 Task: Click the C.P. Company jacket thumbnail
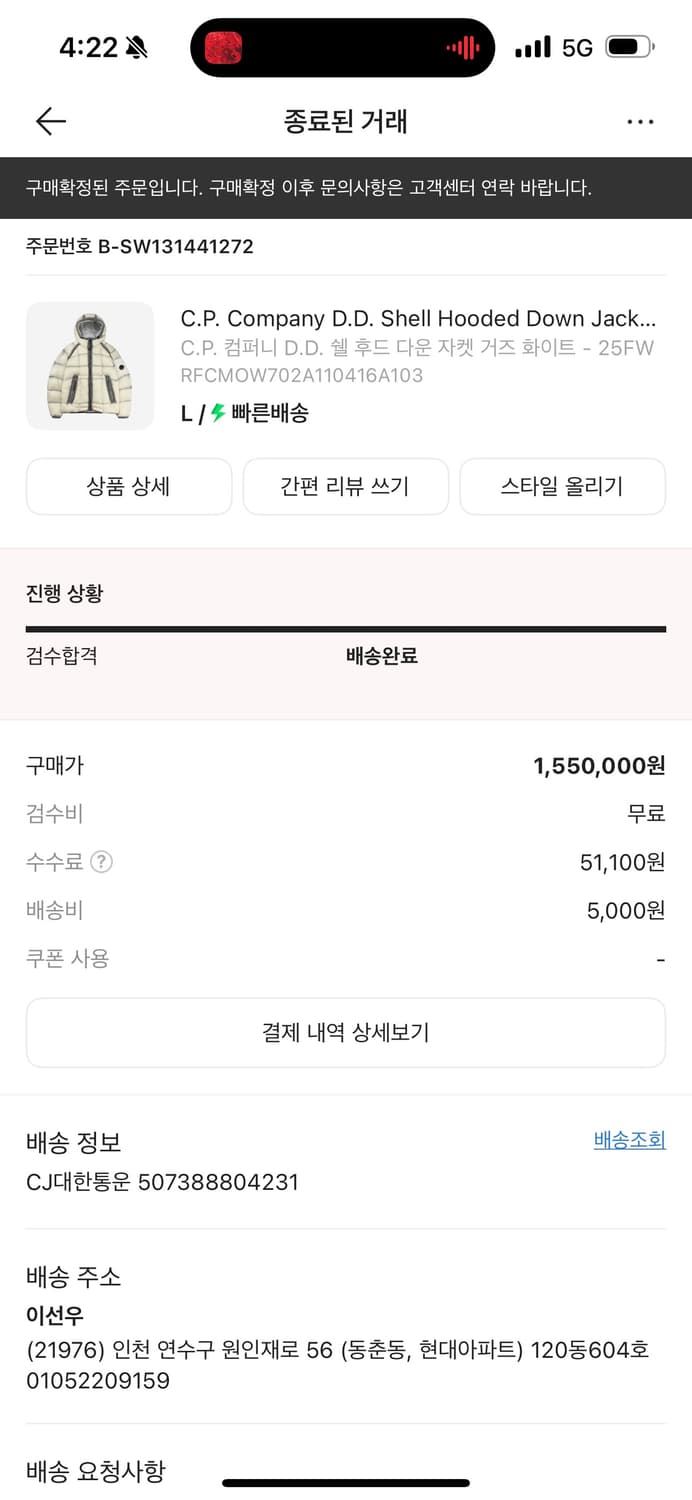click(90, 365)
